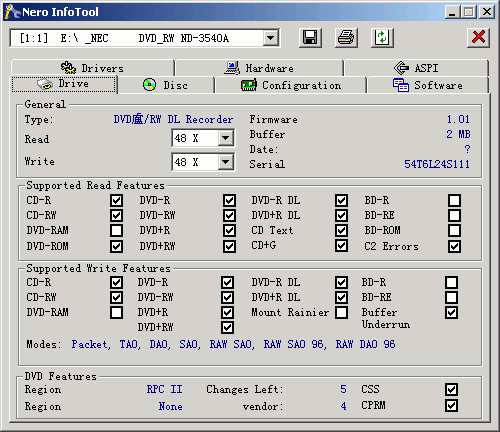Toggle Buffer Underrun checkbox
Viewport: 500px width, 432px height.
pos(451,312)
